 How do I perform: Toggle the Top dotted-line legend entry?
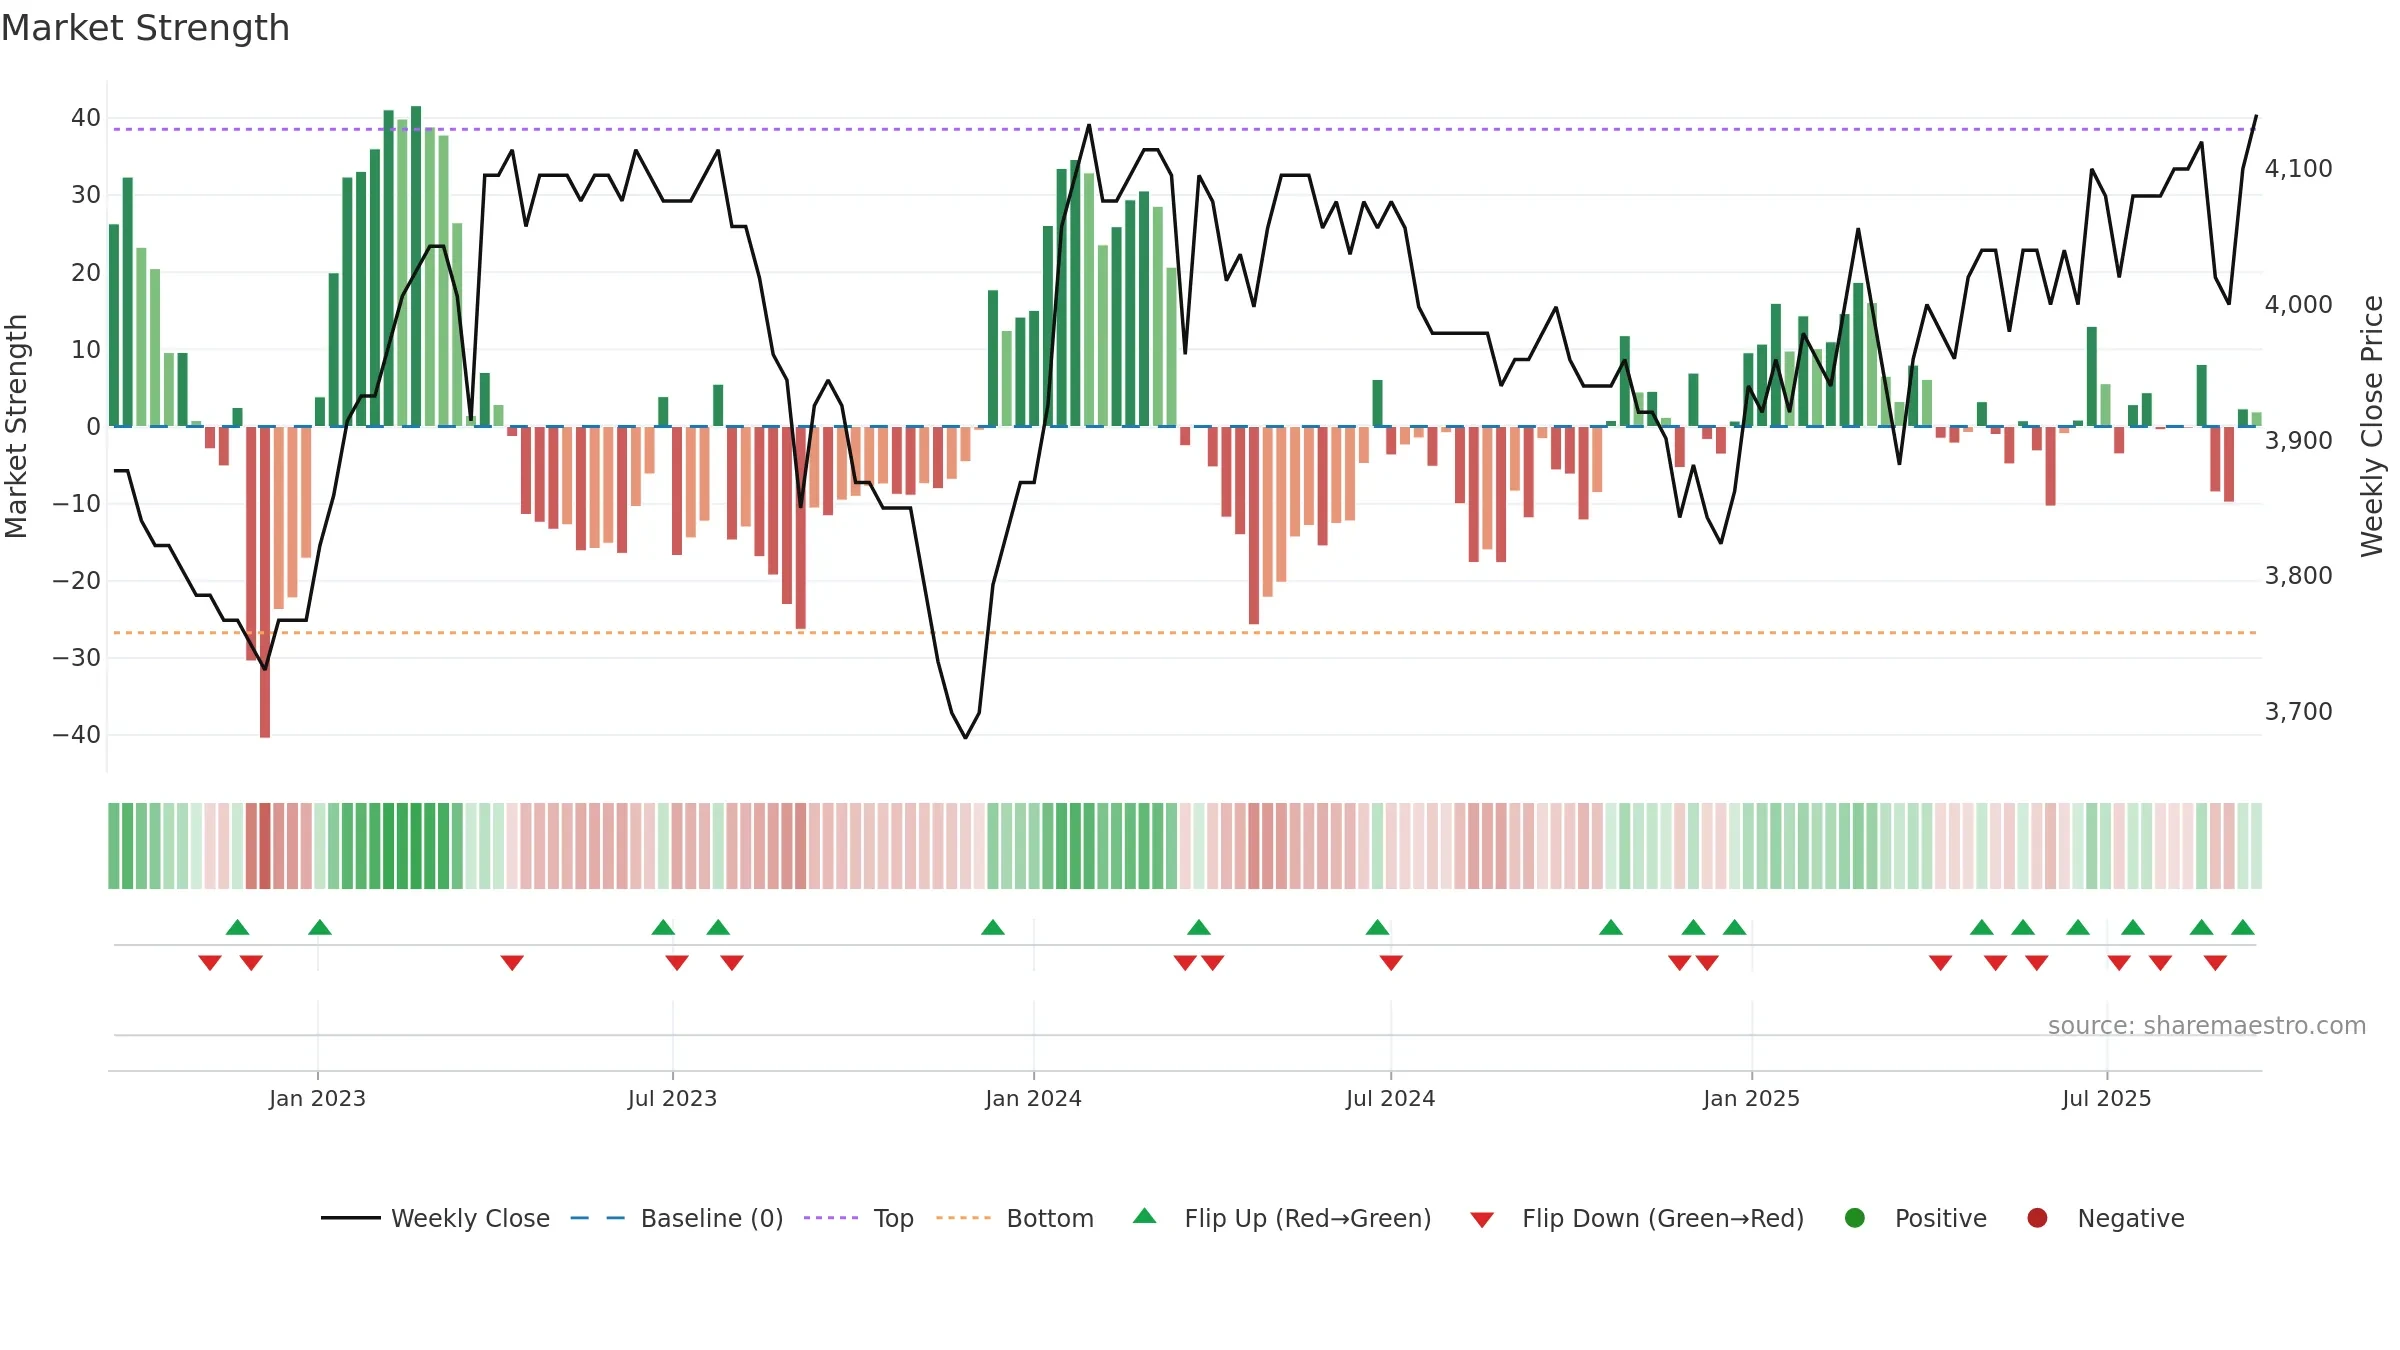[859, 1218]
